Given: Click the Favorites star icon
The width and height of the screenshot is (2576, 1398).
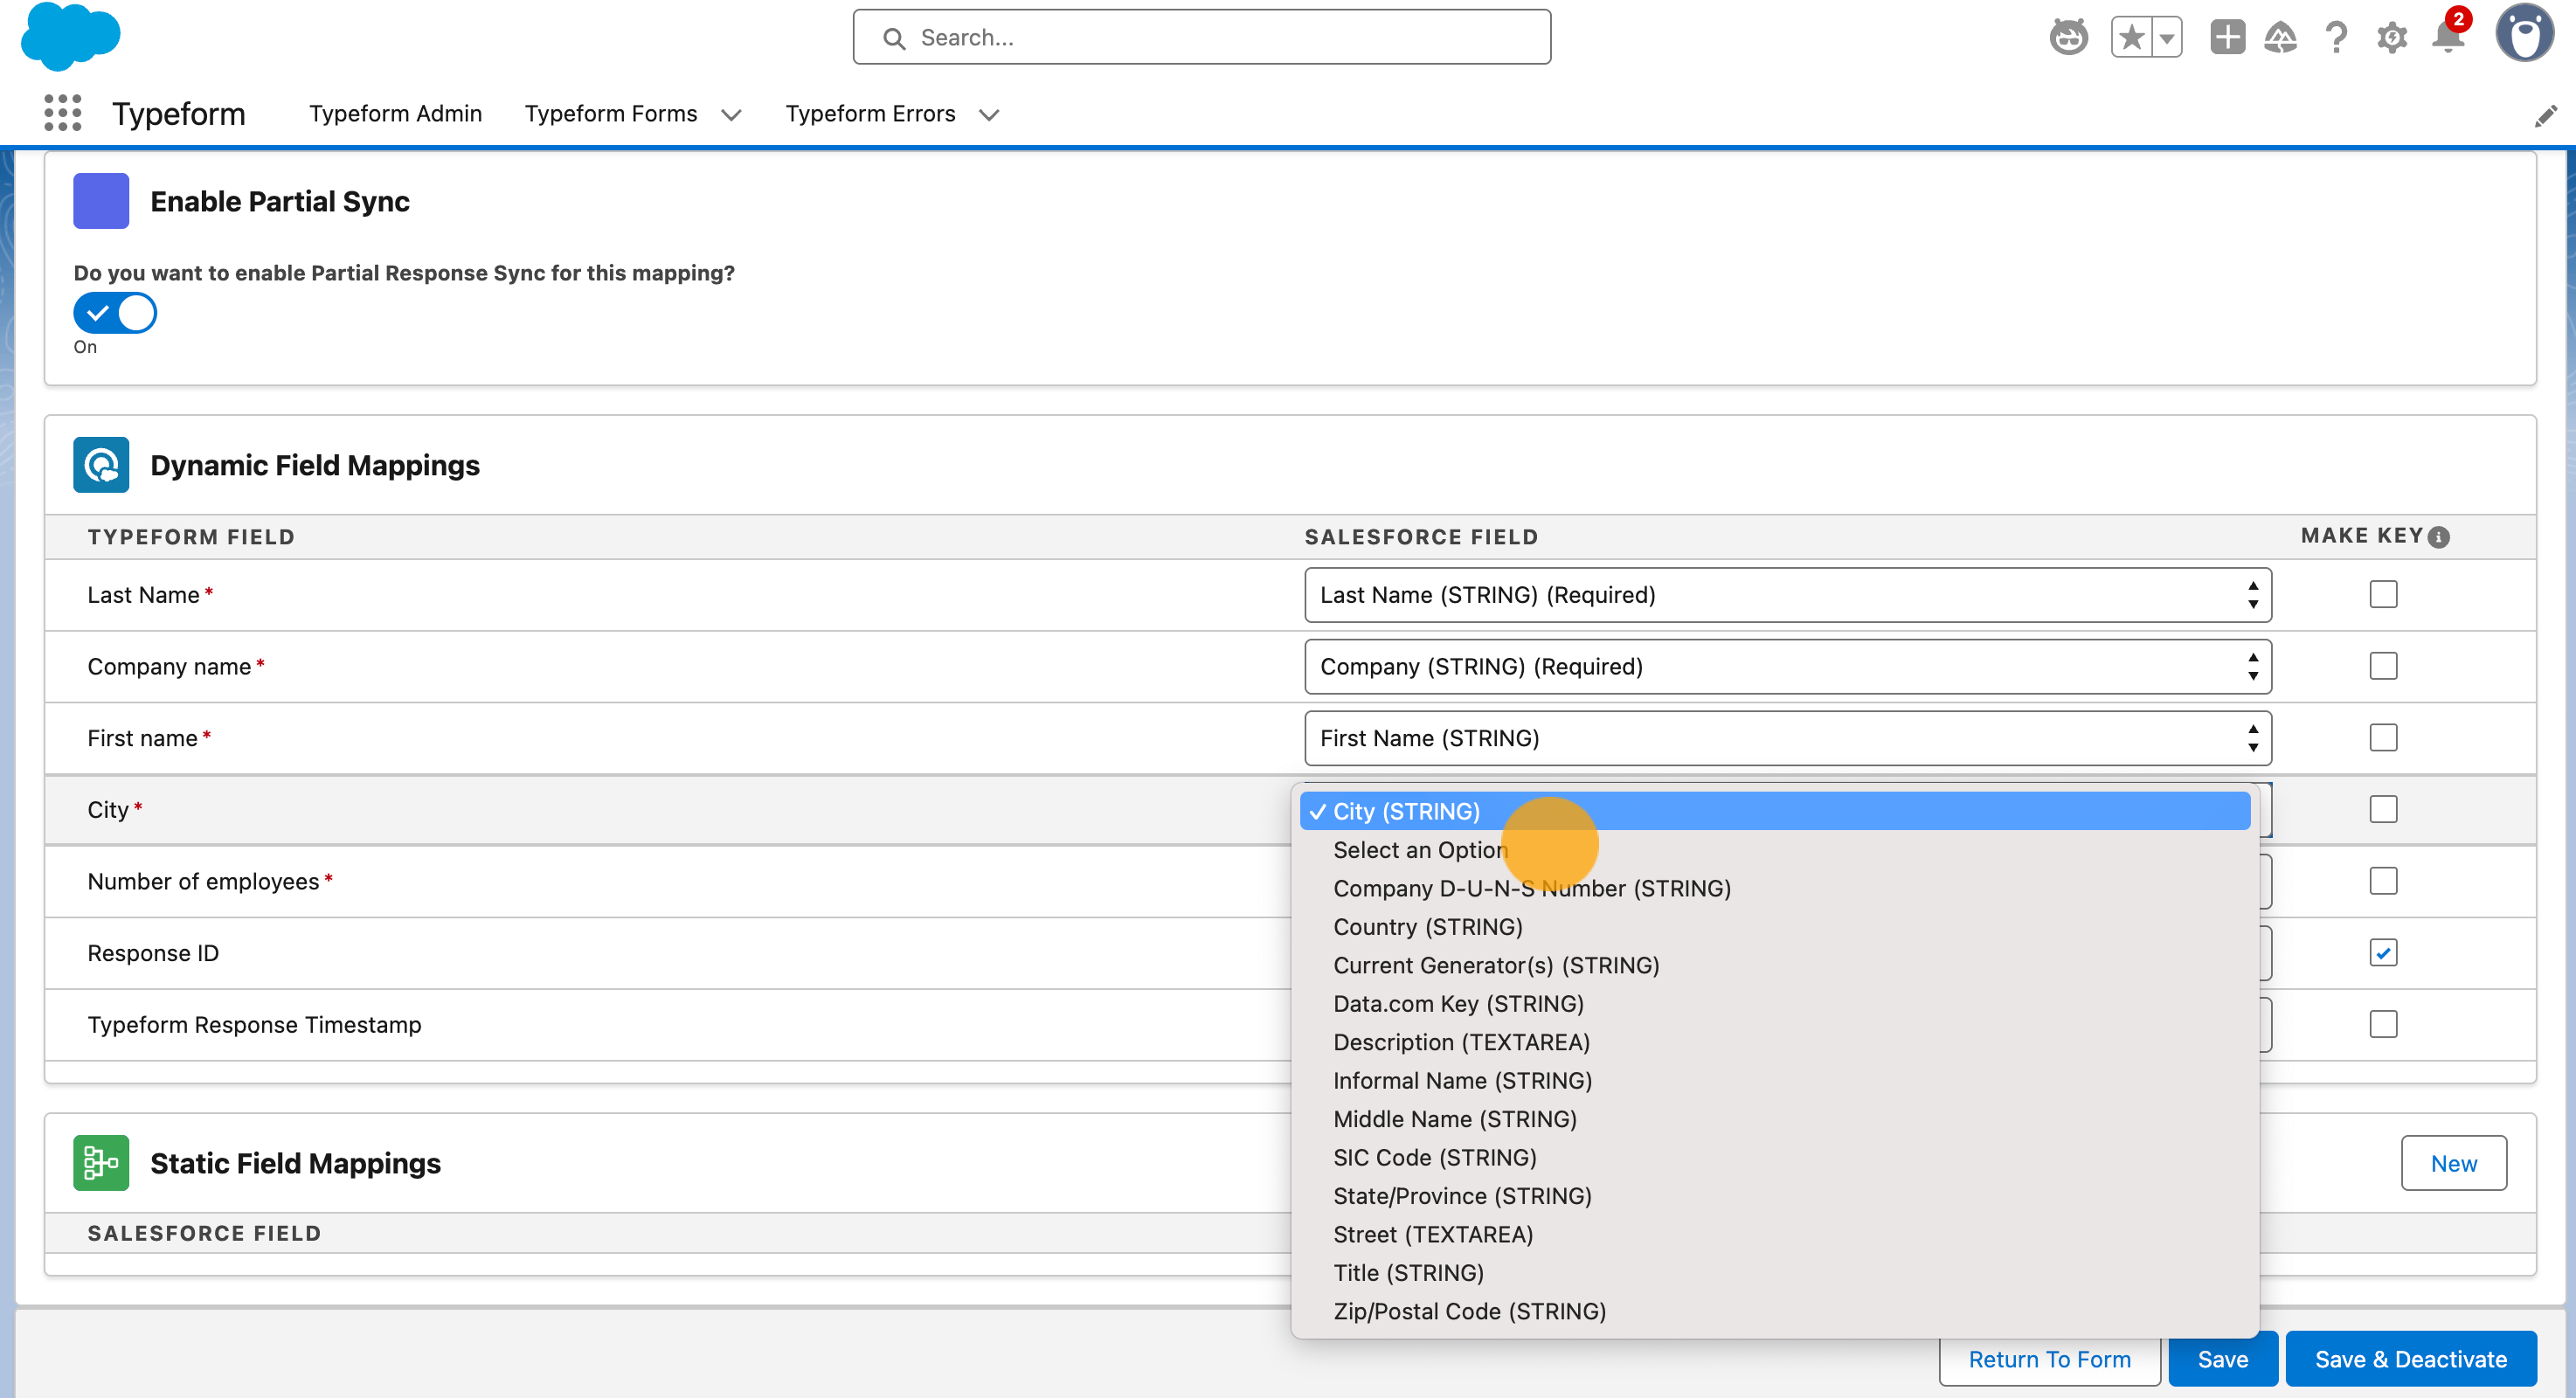Looking at the screenshot, I should [2131, 38].
